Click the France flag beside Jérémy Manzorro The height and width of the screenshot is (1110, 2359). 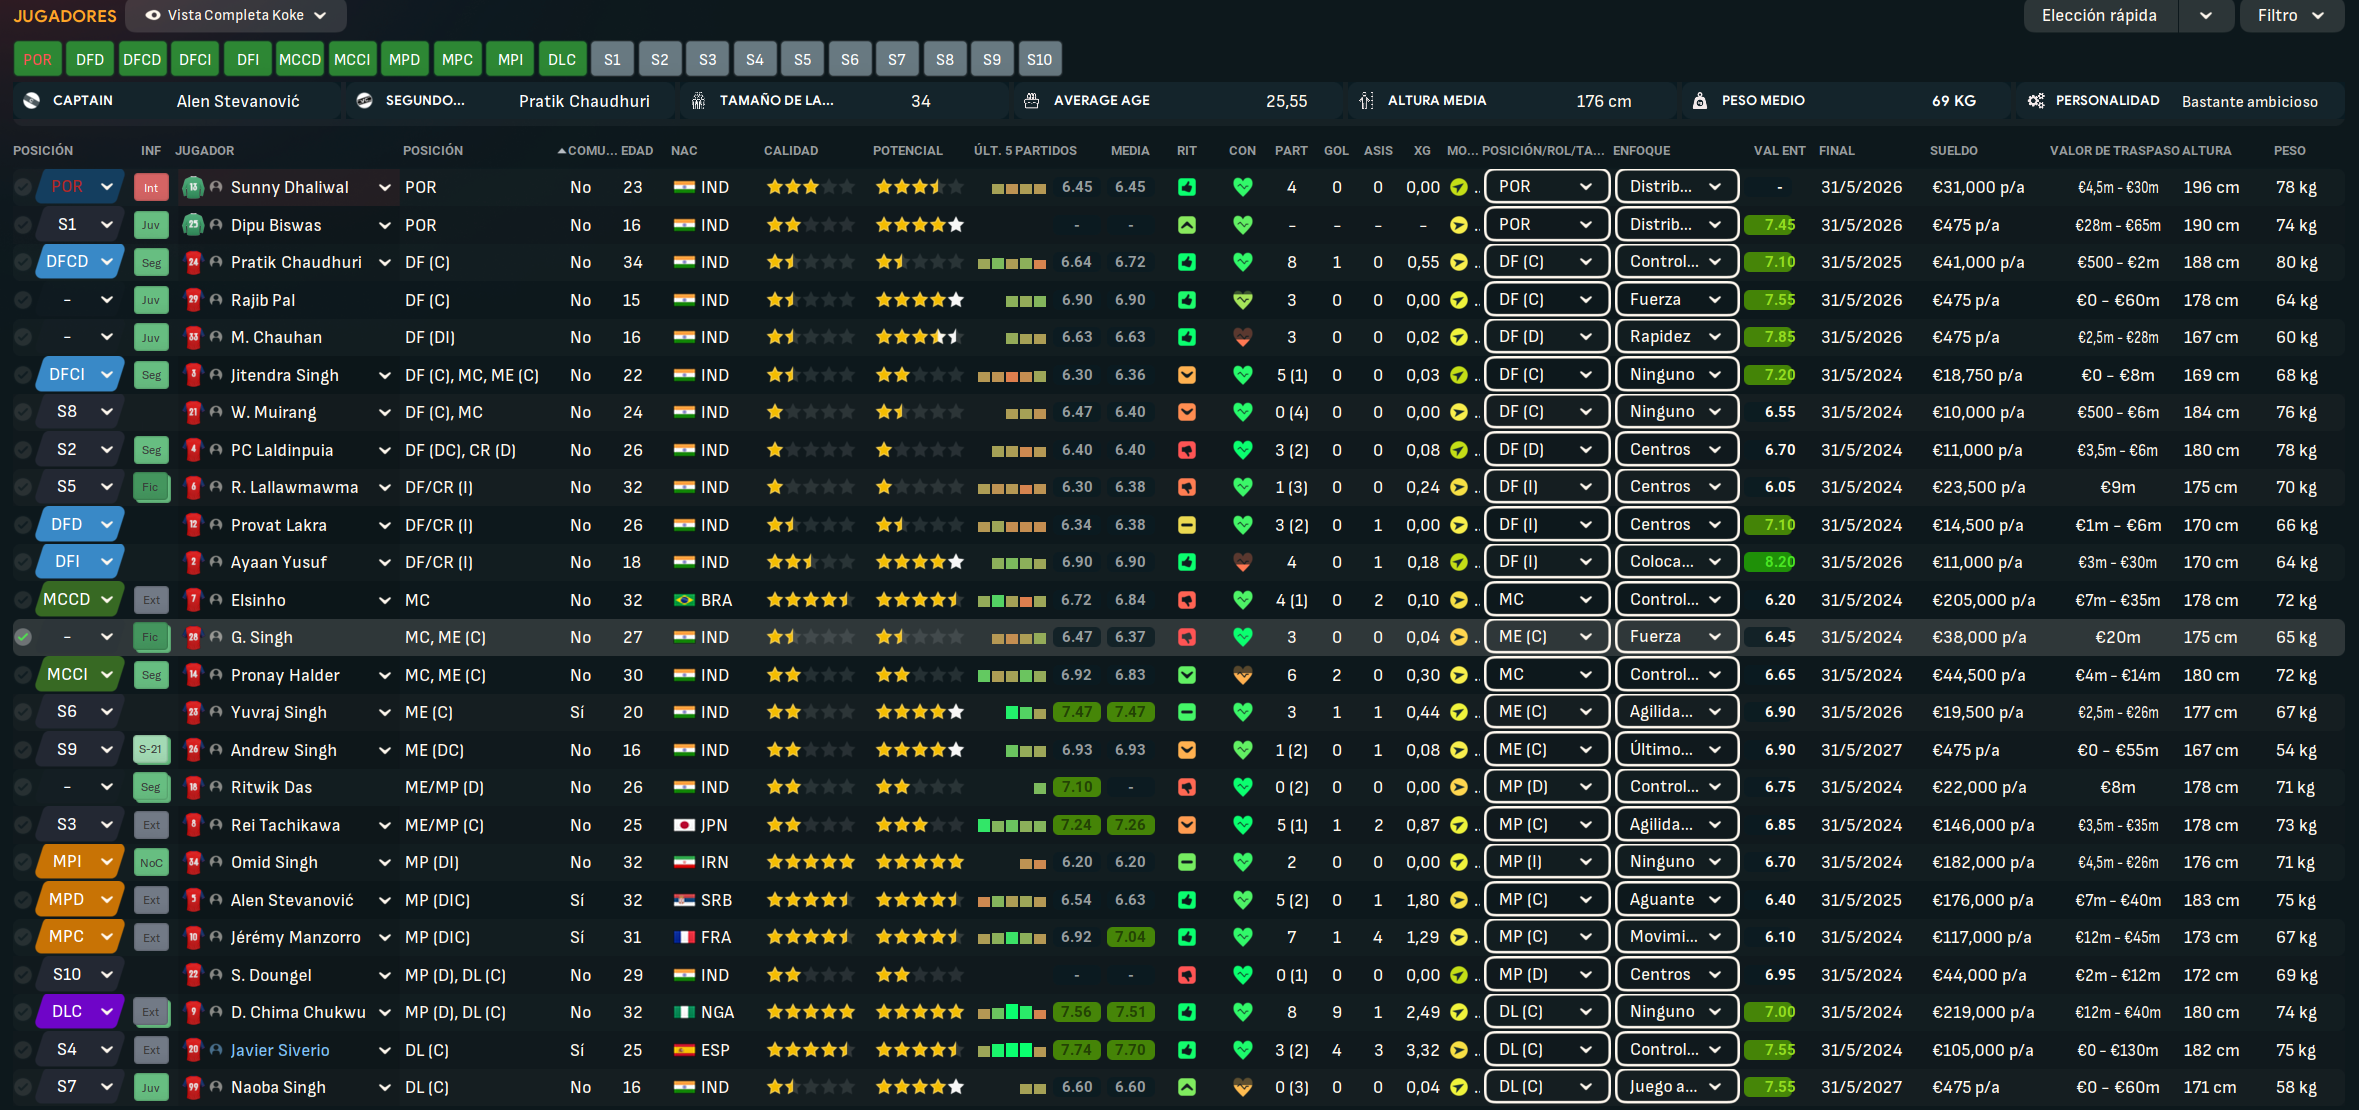684,937
